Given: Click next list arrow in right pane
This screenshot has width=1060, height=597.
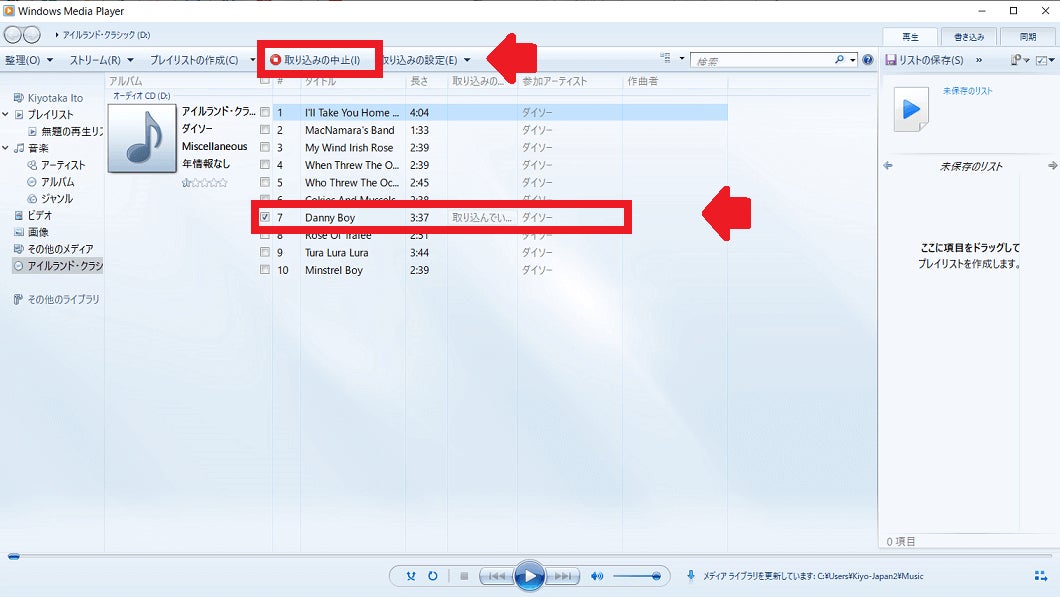Looking at the screenshot, I should tap(1052, 166).
